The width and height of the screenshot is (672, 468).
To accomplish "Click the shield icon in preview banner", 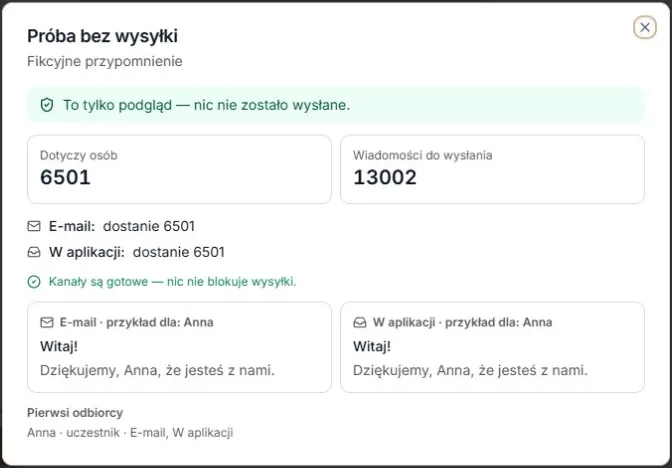I will point(47,105).
